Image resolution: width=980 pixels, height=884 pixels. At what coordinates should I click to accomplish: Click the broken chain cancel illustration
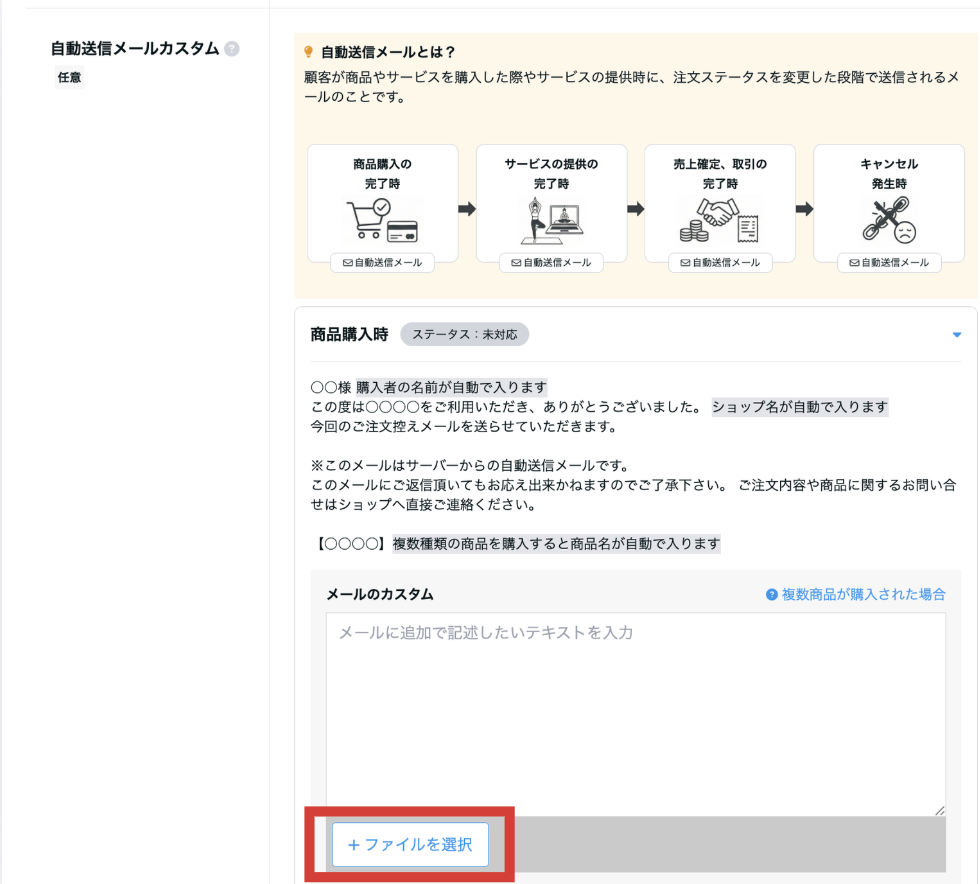coord(889,220)
